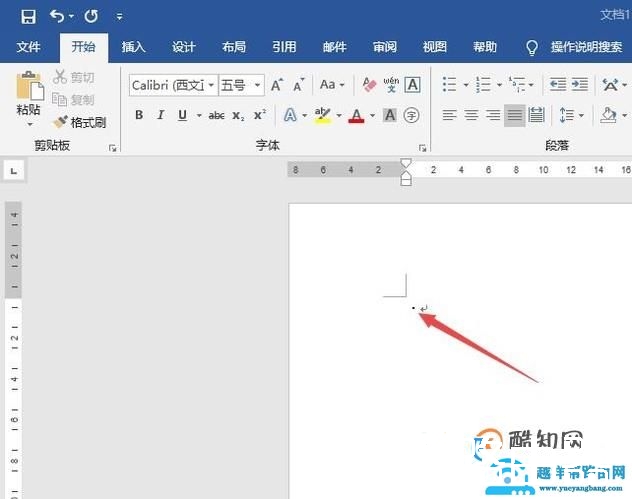Viewport: 632px width, 499px height.
Task: Decrease paragraph indent
Action: [558, 85]
